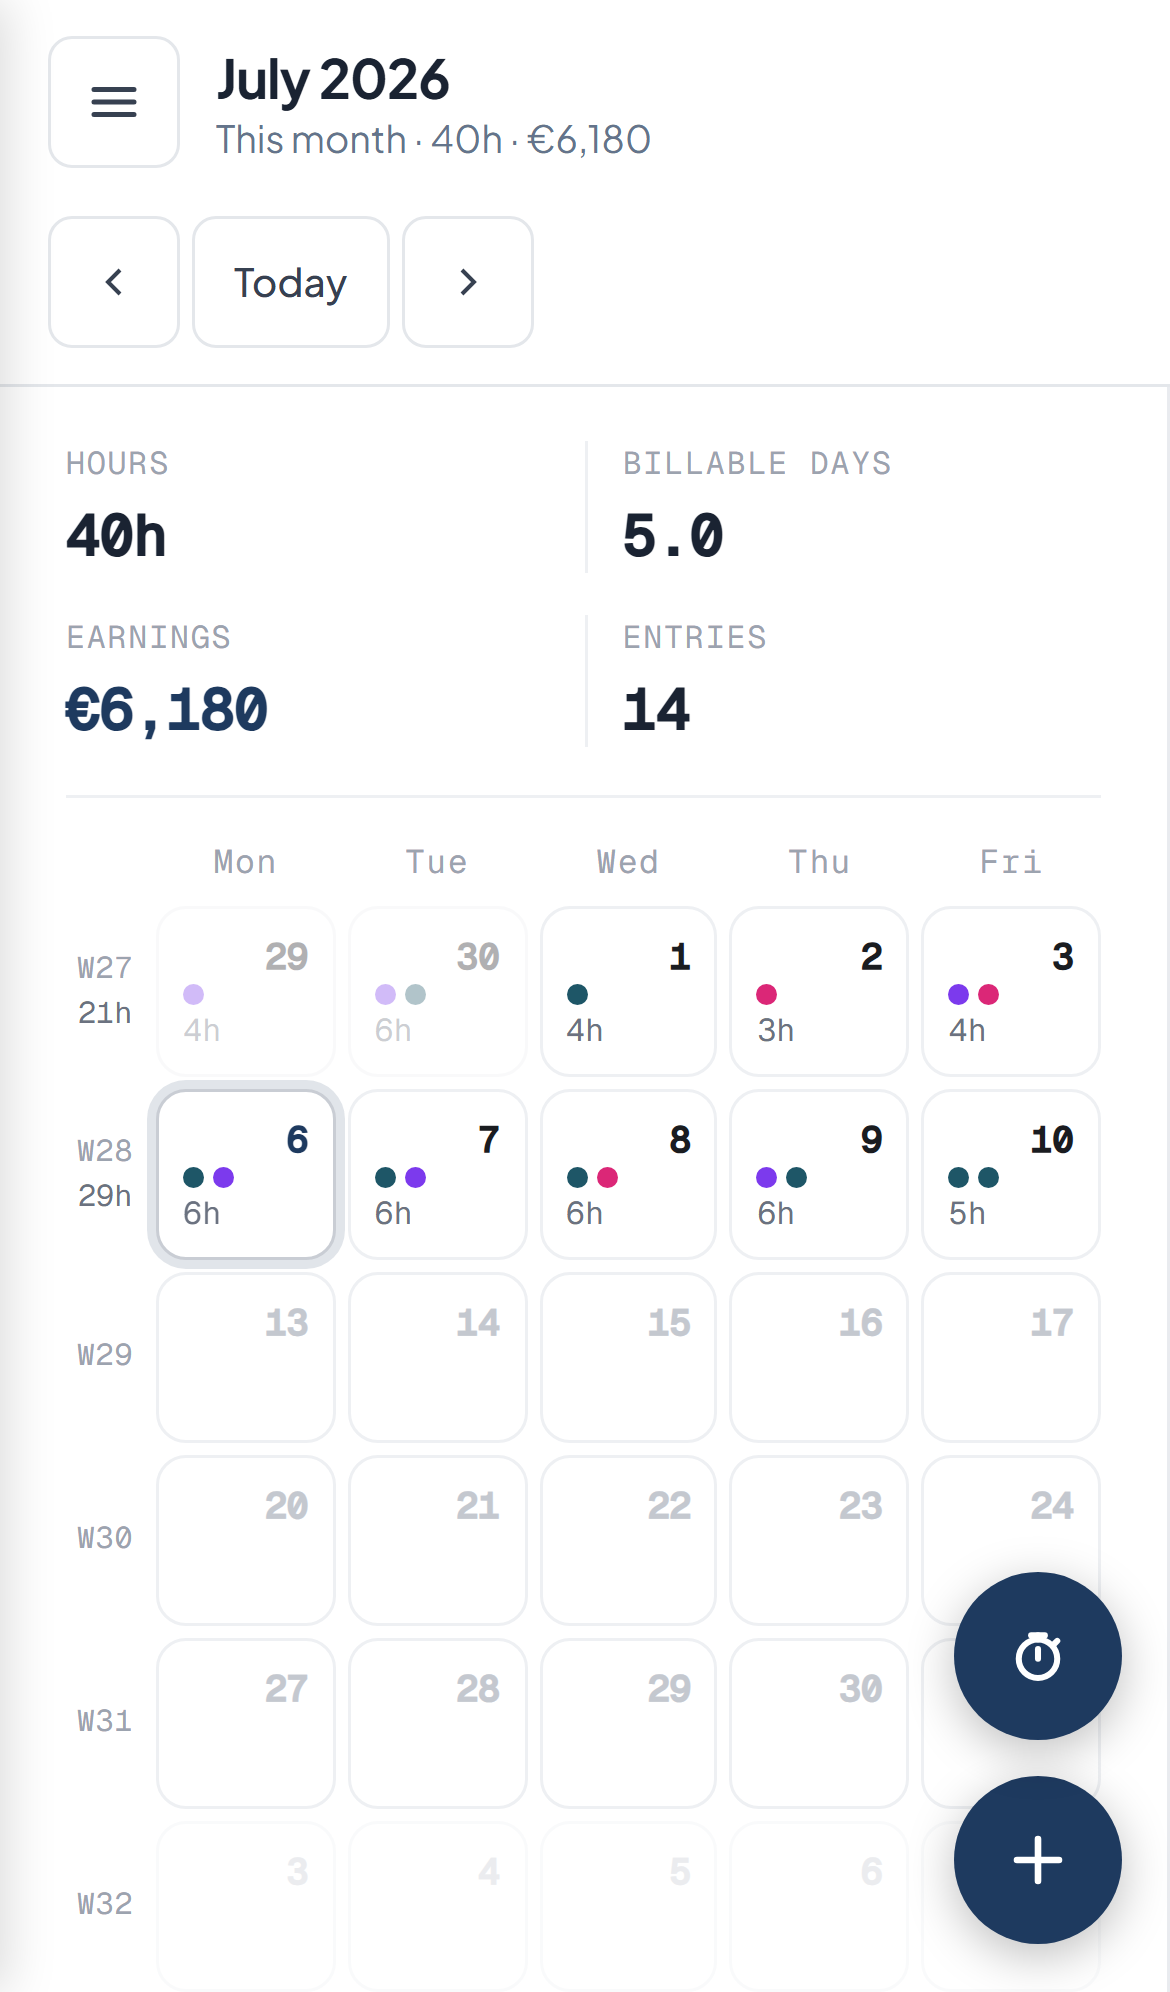Click the pink dot on July 8
Image resolution: width=1170 pixels, height=1992 pixels.
tap(607, 1177)
